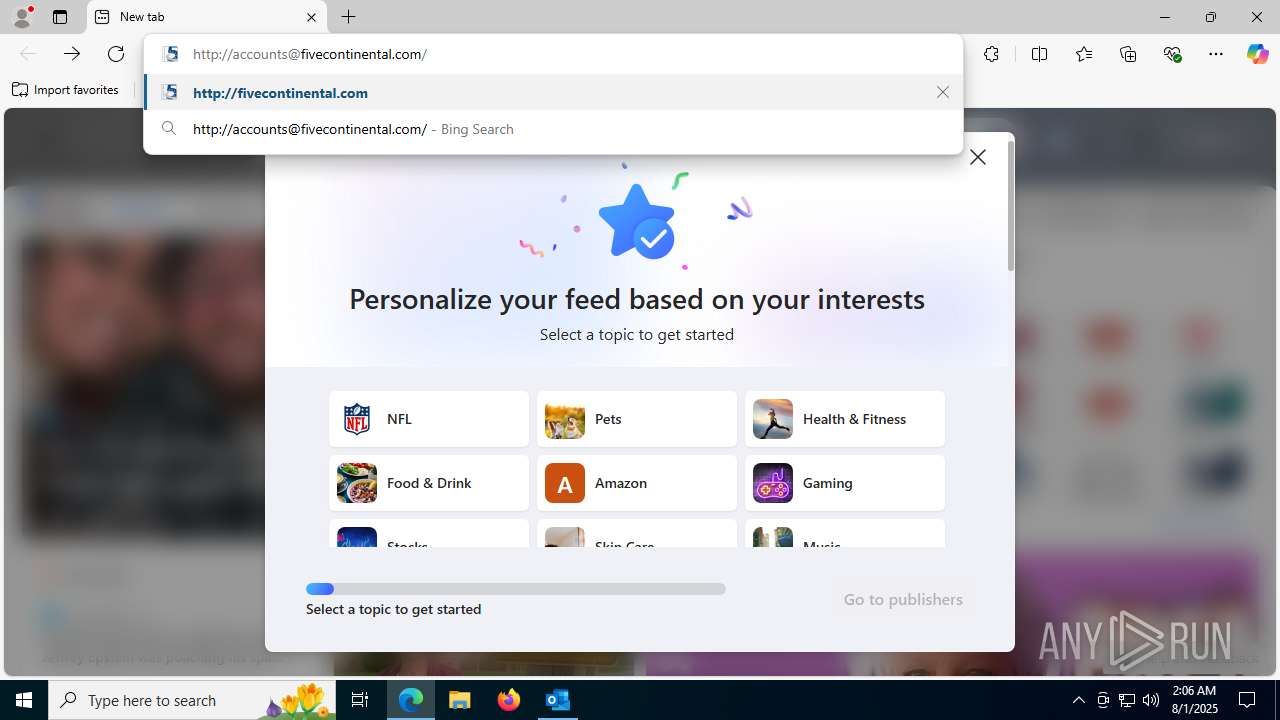The width and height of the screenshot is (1280, 720).
Task: Open a new tab with plus button
Action: [348, 17]
